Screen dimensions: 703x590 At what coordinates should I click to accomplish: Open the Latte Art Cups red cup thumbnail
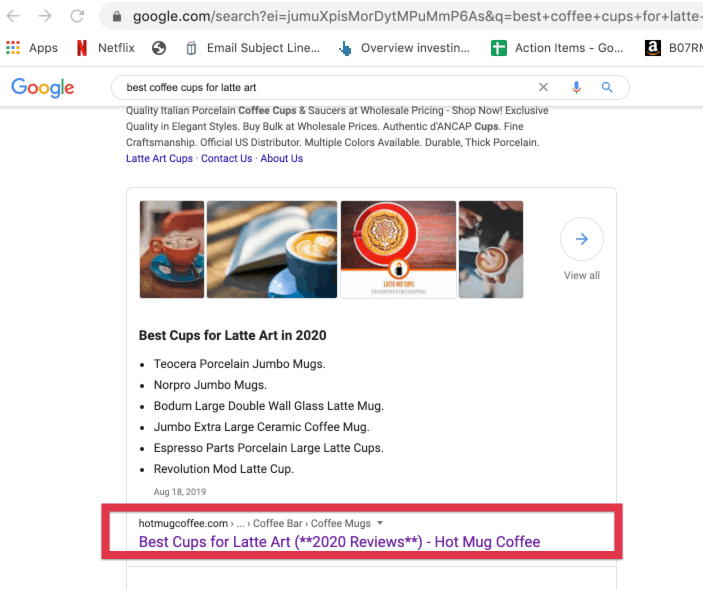398,249
